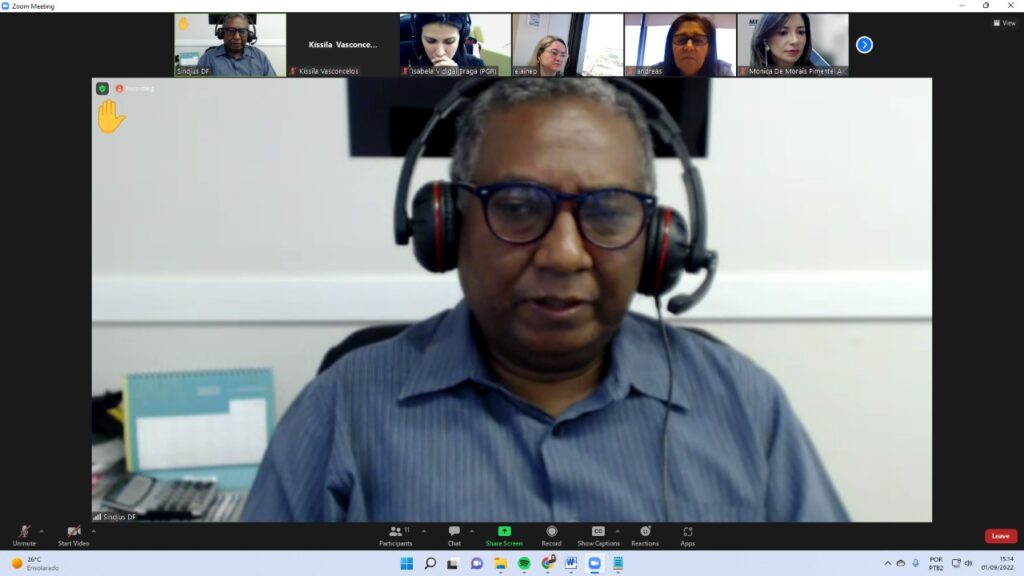
Task: Open Windows Start menu
Action: 407,563
